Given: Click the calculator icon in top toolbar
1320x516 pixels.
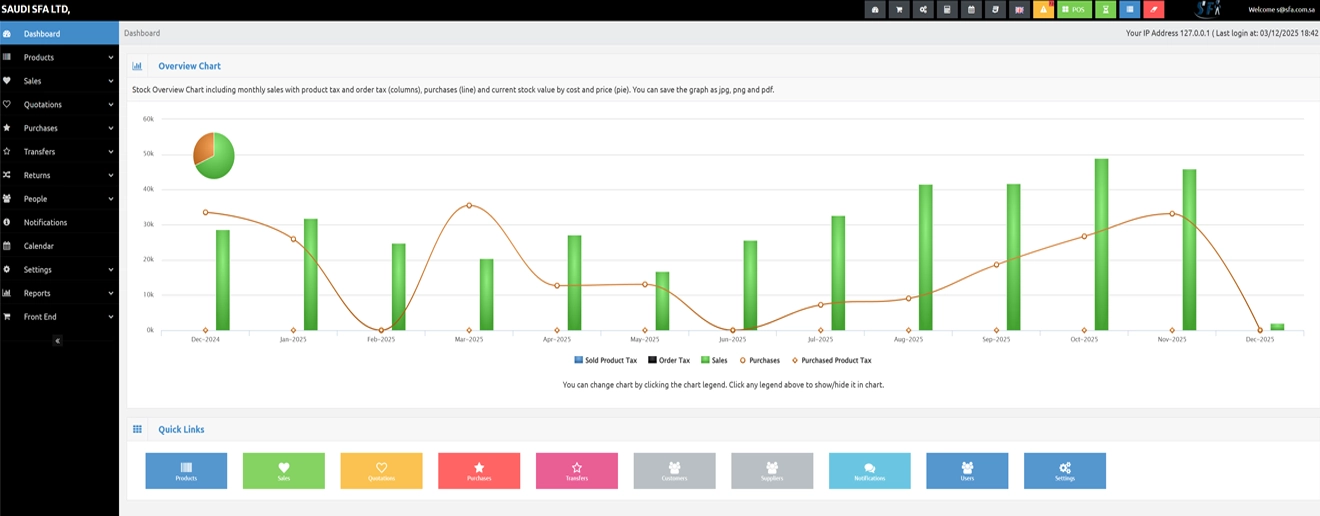Looking at the screenshot, I should 947,10.
